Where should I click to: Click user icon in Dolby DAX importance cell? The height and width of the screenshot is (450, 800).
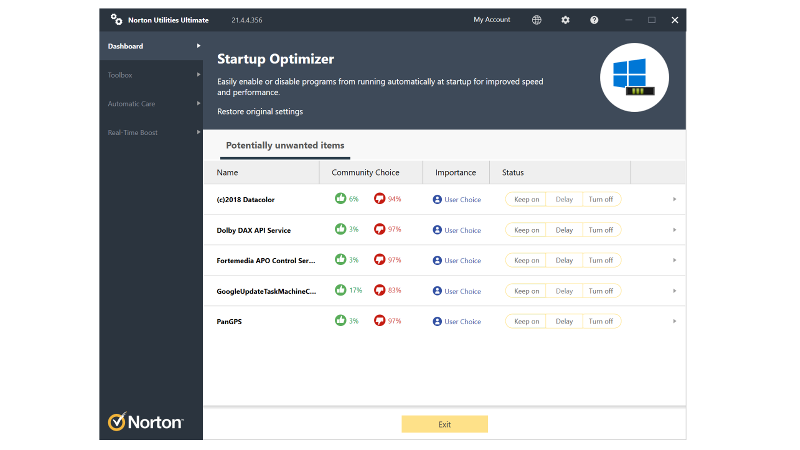pos(437,230)
